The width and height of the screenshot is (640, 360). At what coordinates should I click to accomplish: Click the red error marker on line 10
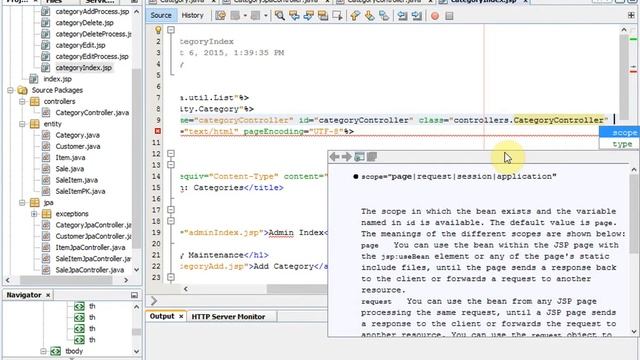click(158, 131)
